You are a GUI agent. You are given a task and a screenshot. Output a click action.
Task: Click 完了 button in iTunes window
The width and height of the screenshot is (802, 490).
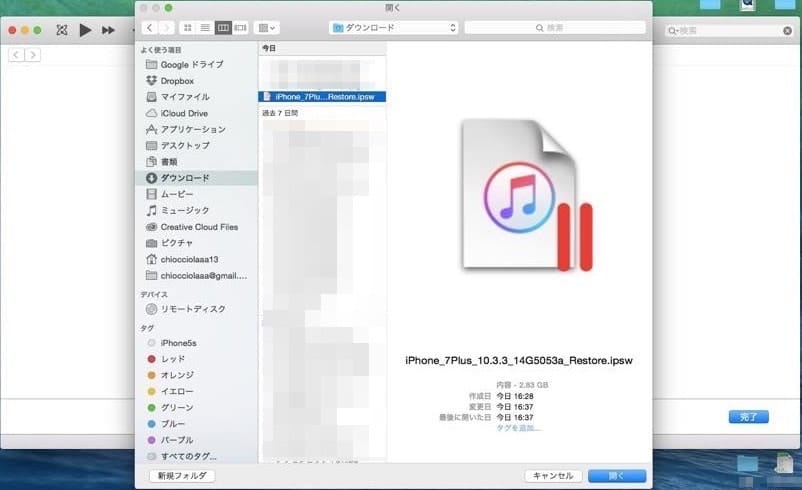pos(748,417)
